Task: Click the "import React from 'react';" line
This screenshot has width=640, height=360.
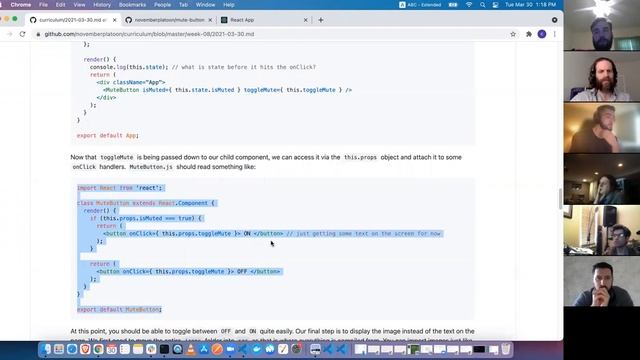Action: 120,188
